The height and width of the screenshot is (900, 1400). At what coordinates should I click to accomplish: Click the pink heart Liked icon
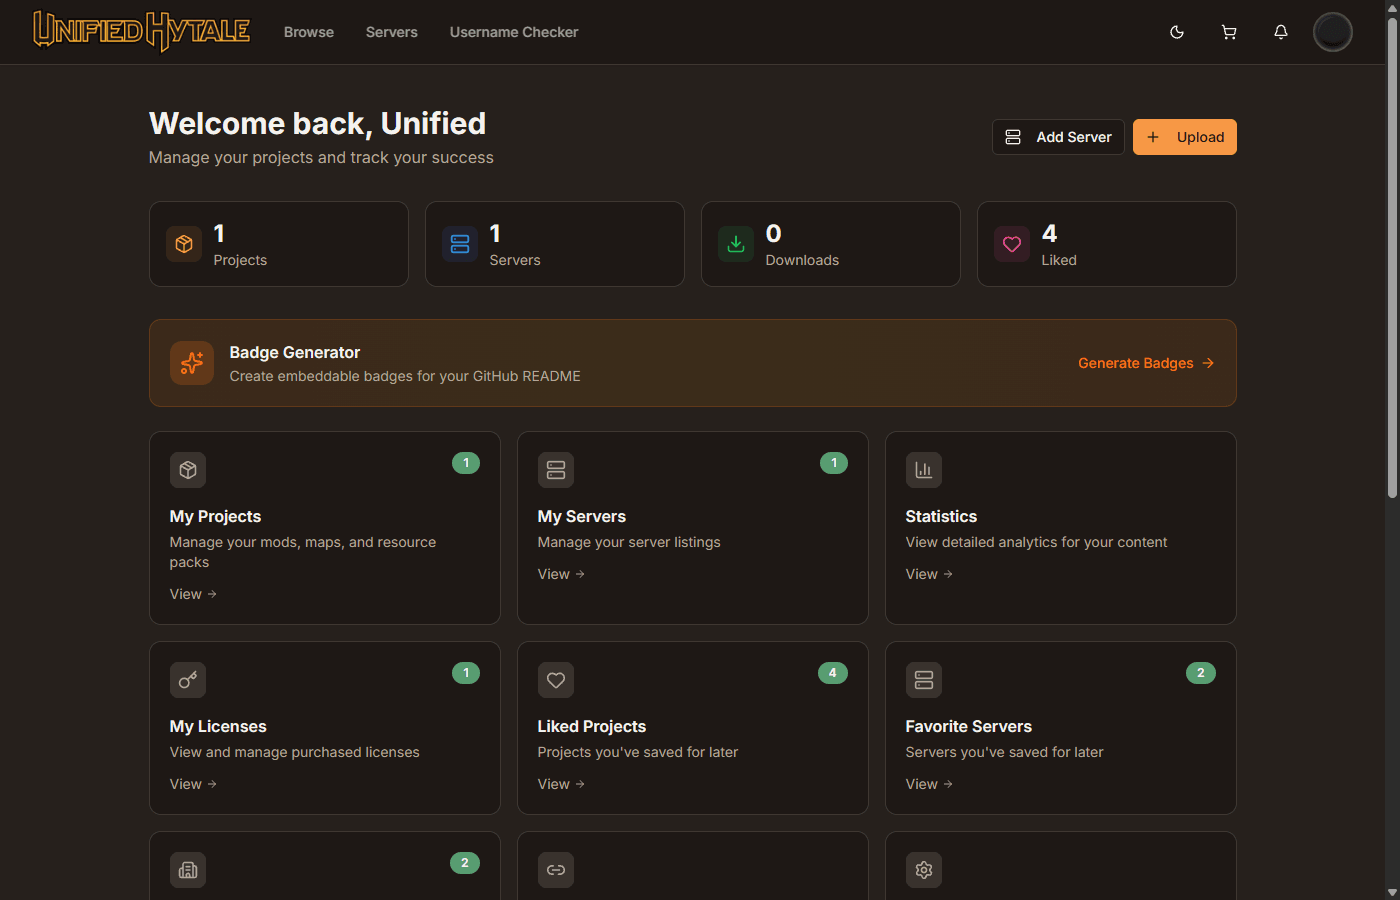pyautogui.click(x=1012, y=244)
